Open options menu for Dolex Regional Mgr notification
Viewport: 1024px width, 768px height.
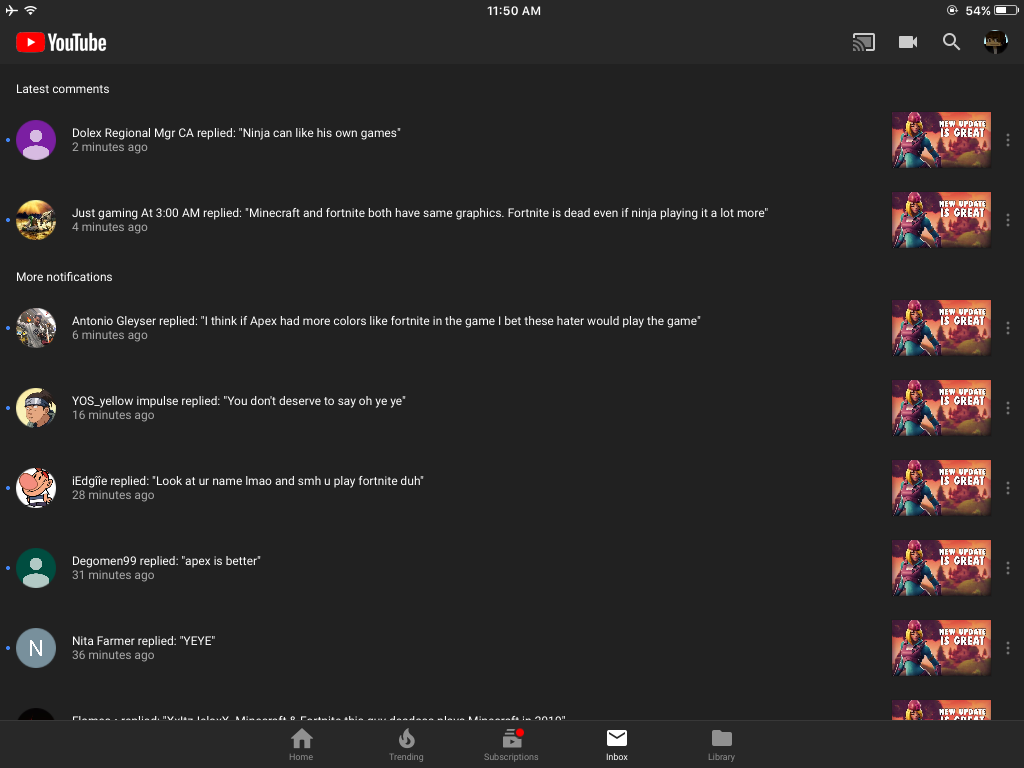tap(1008, 140)
